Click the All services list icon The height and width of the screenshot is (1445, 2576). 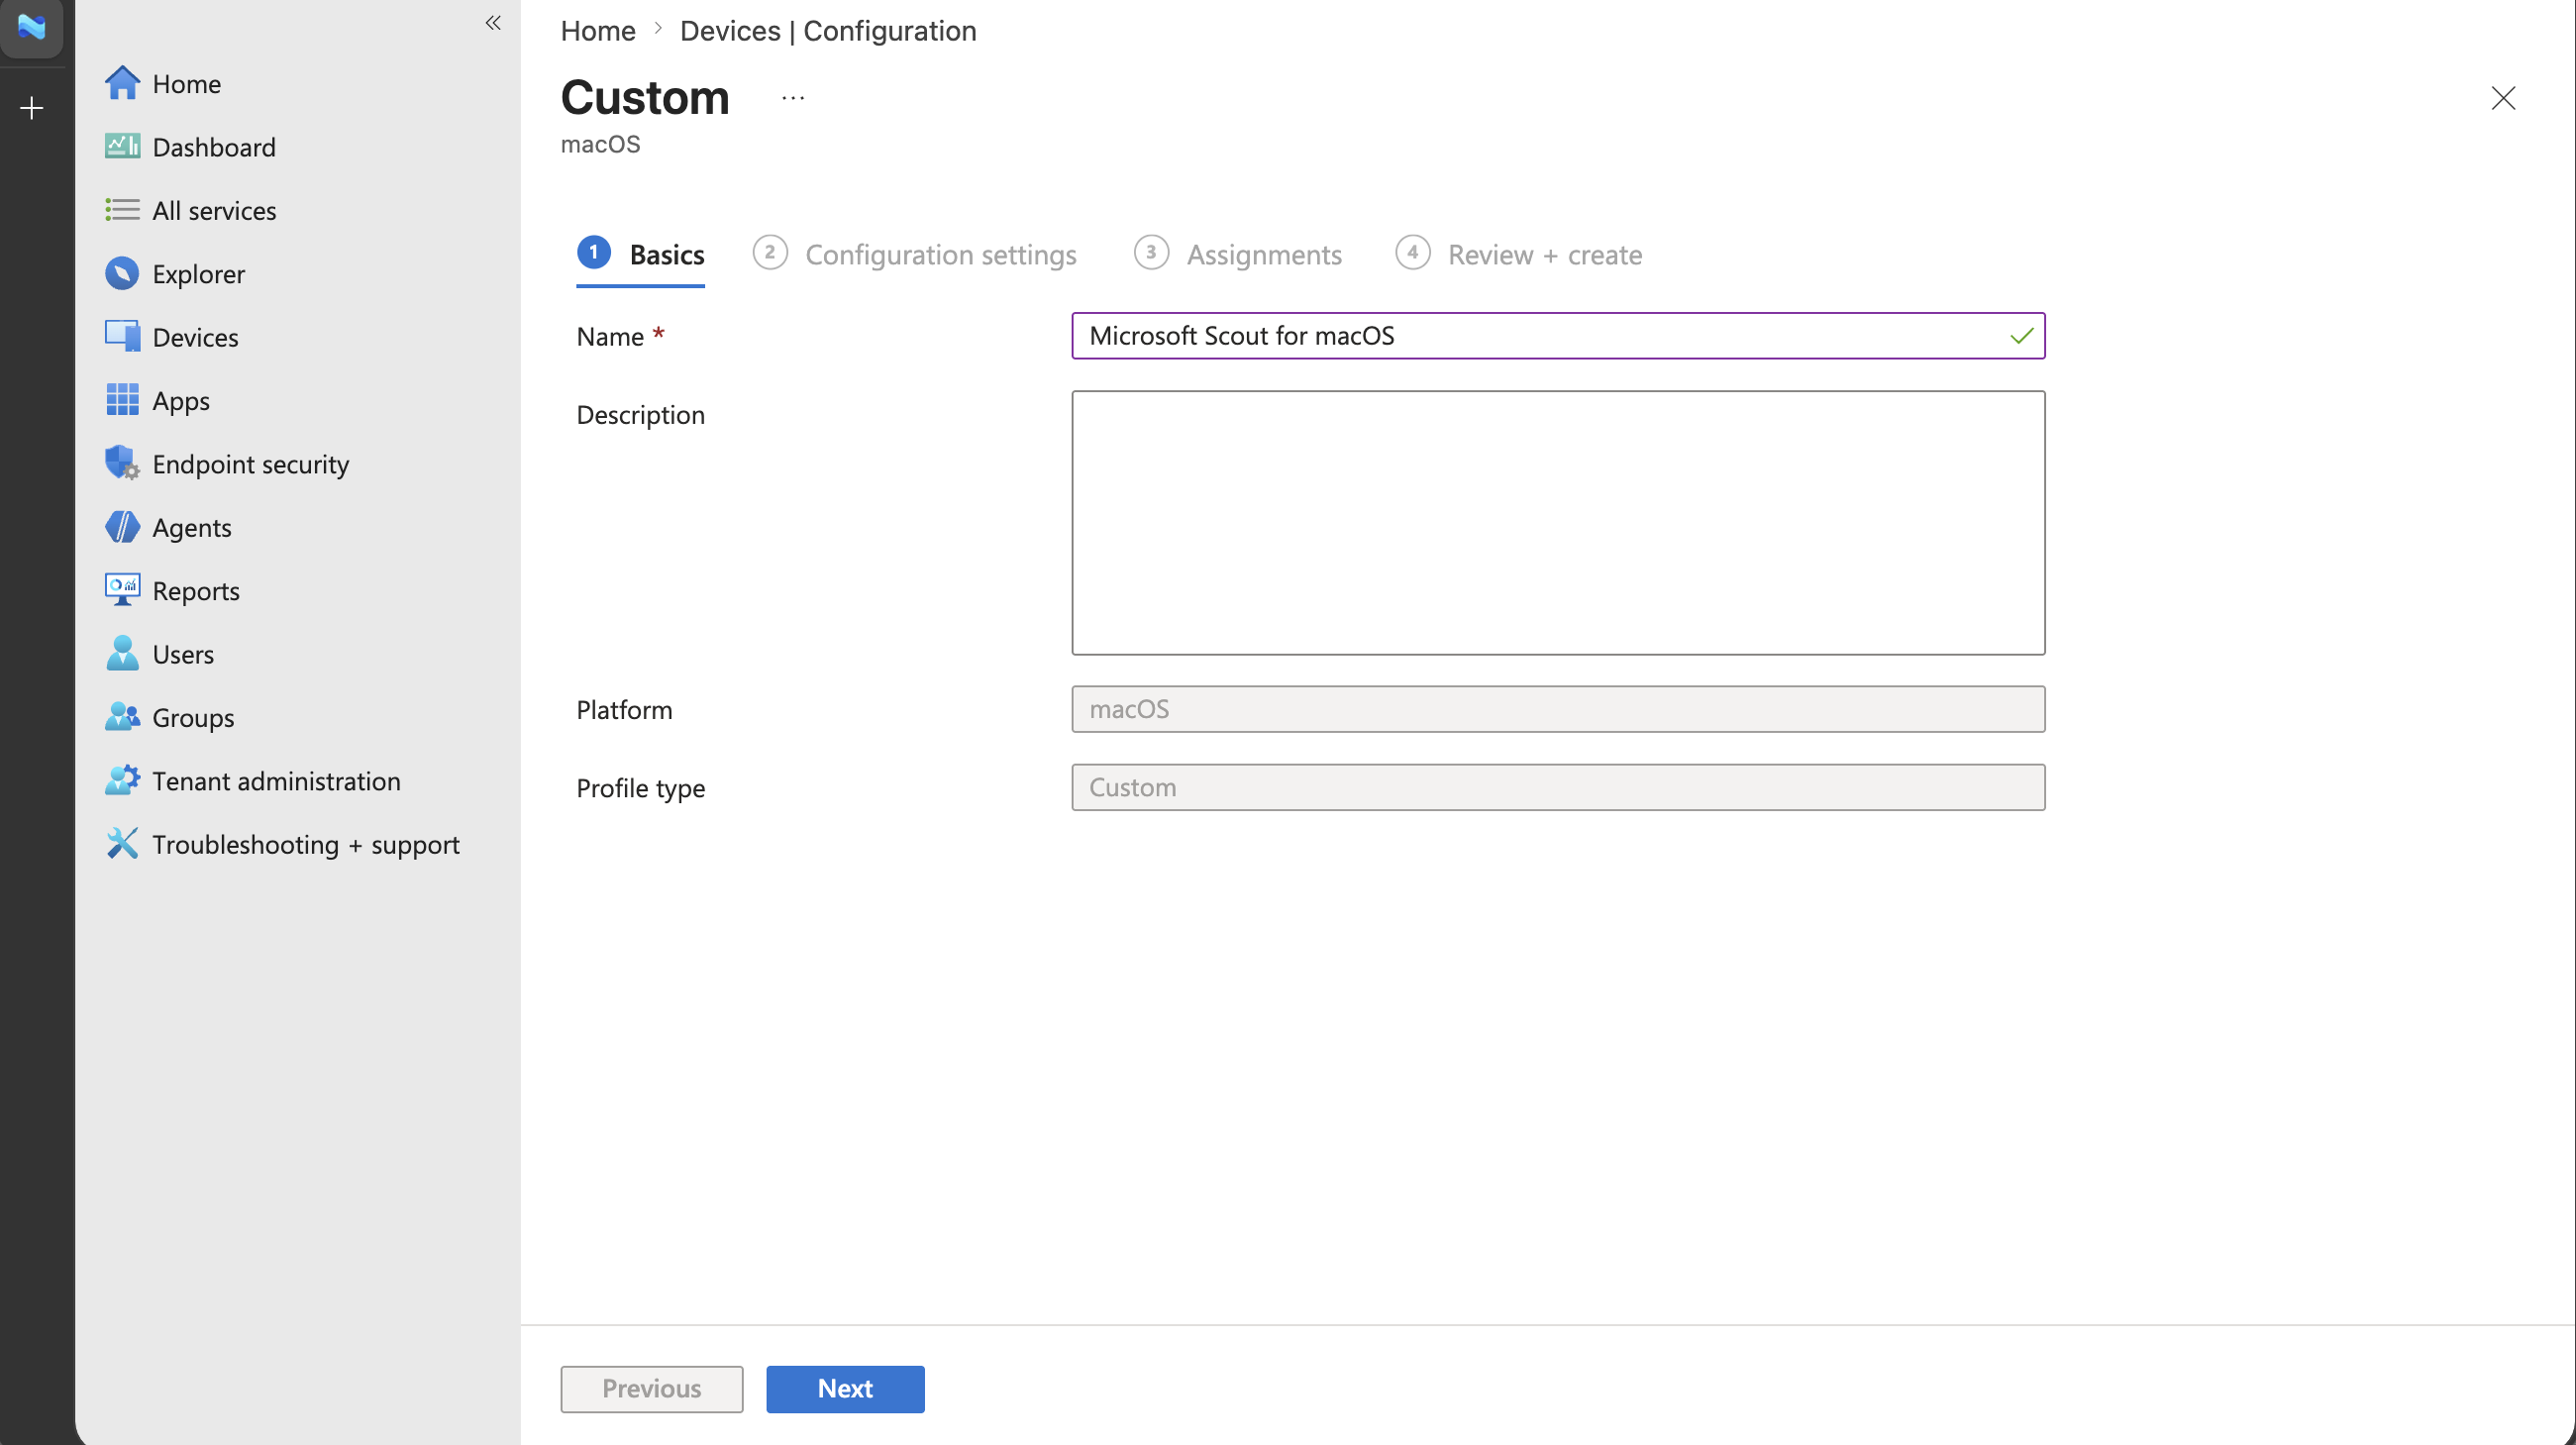coord(122,210)
